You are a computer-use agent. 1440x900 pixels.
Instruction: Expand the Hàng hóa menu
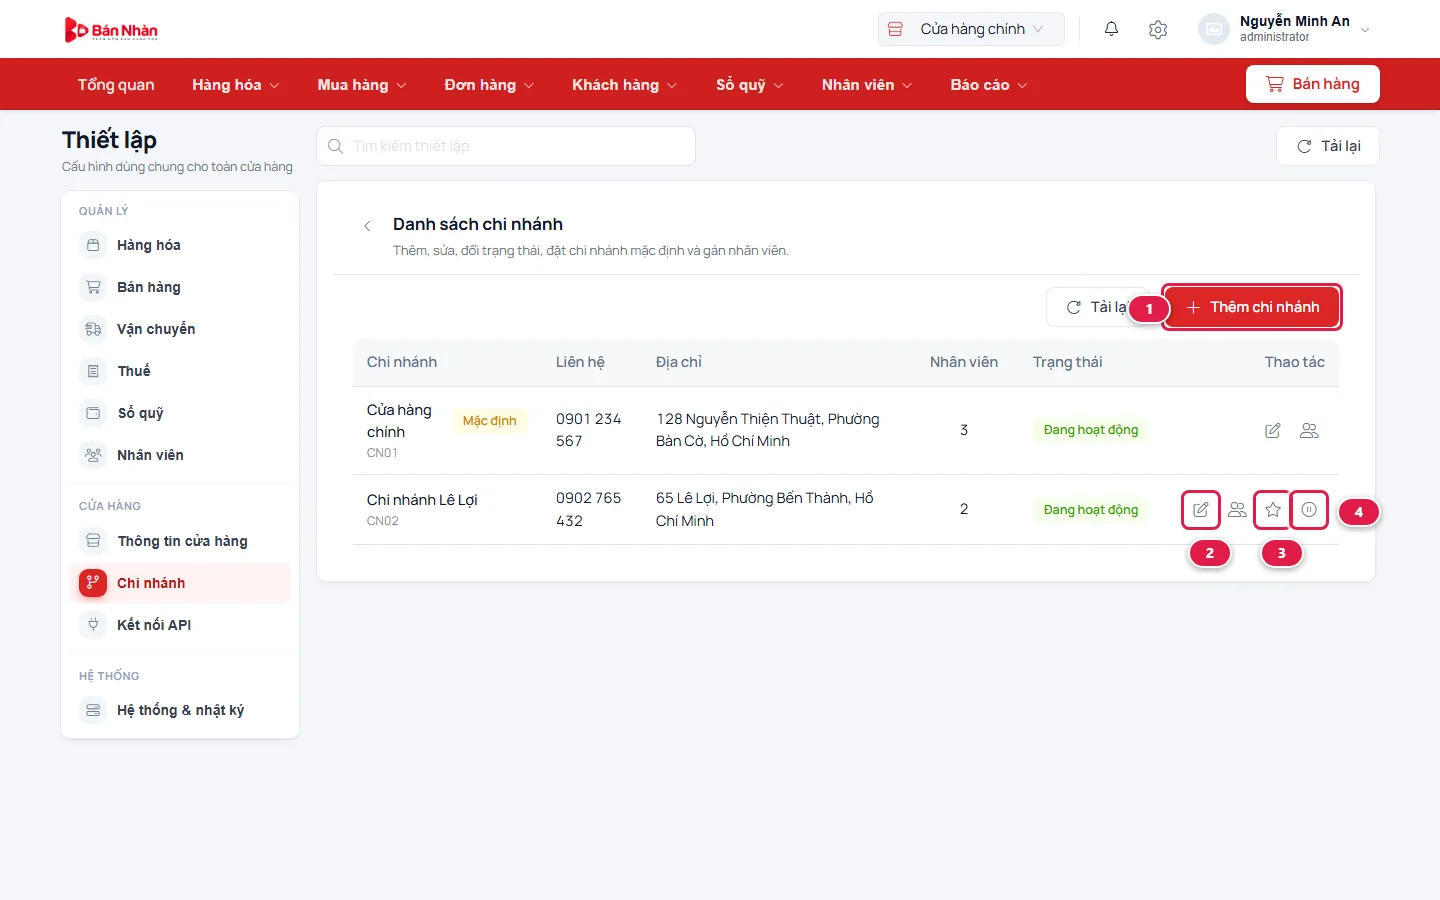tap(236, 85)
